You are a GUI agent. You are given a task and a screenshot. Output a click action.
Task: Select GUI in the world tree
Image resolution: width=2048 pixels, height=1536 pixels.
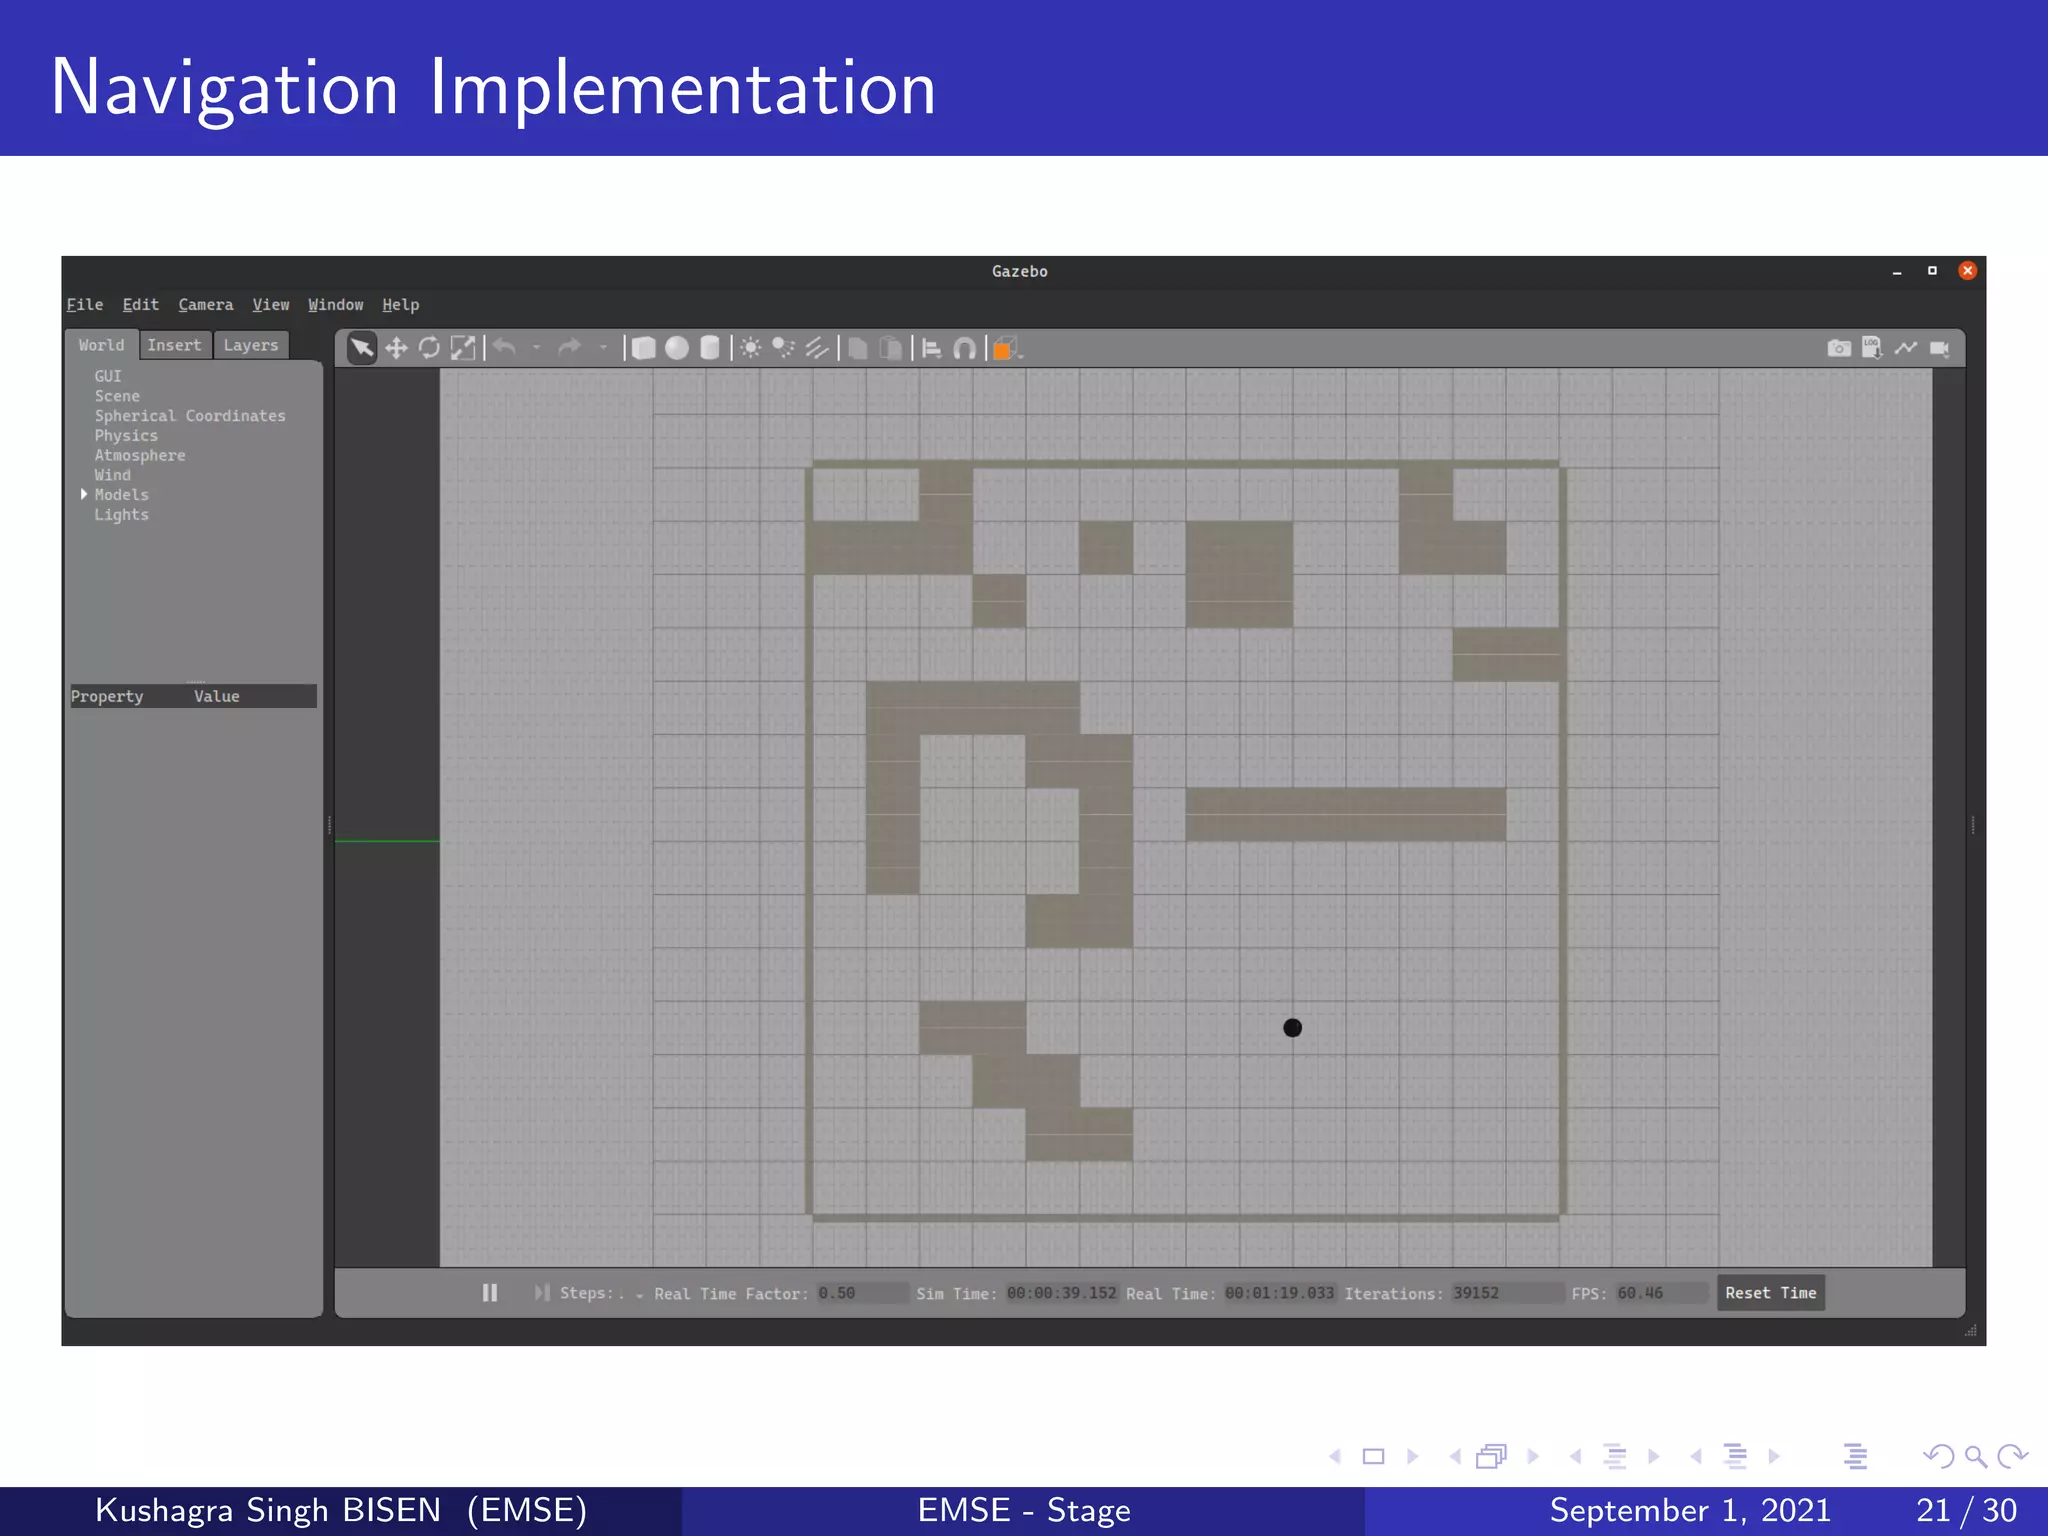[x=108, y=376]
